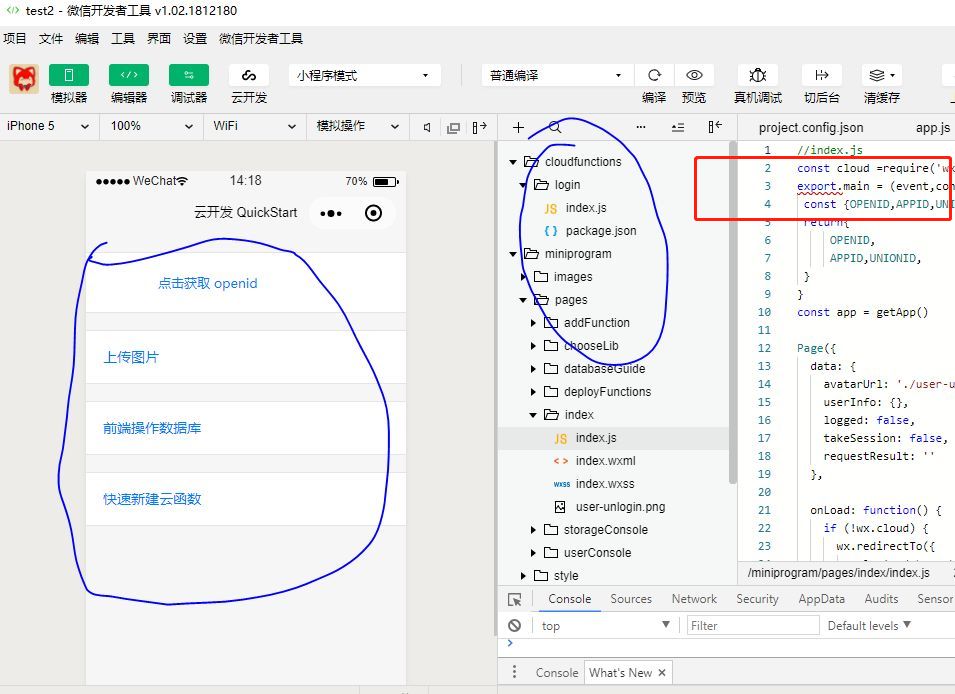Open the three-dot more options in file tree
955x694 pixels.
coord(641,127)
